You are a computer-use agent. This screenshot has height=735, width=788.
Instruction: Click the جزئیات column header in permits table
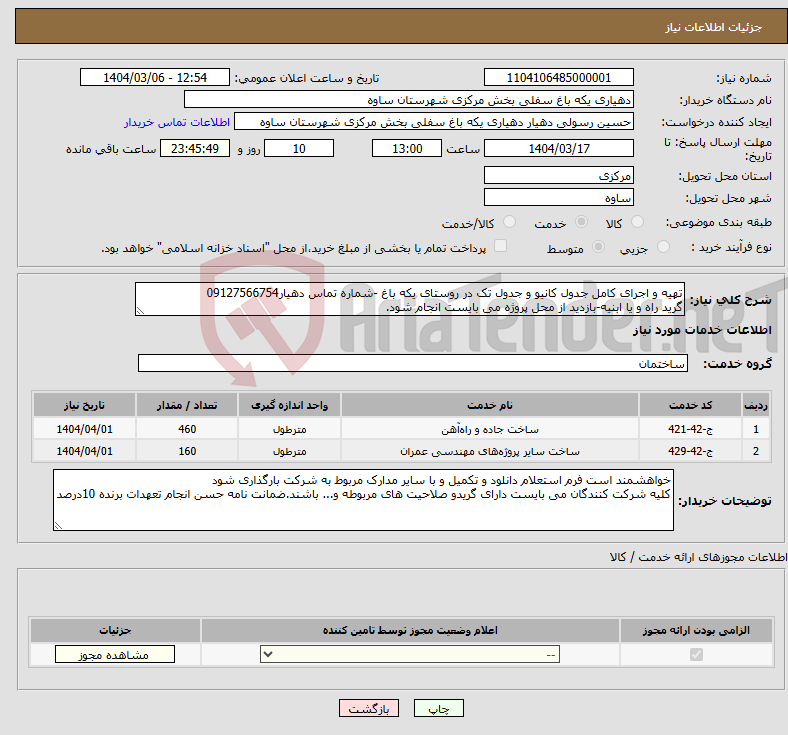[115, 630]
